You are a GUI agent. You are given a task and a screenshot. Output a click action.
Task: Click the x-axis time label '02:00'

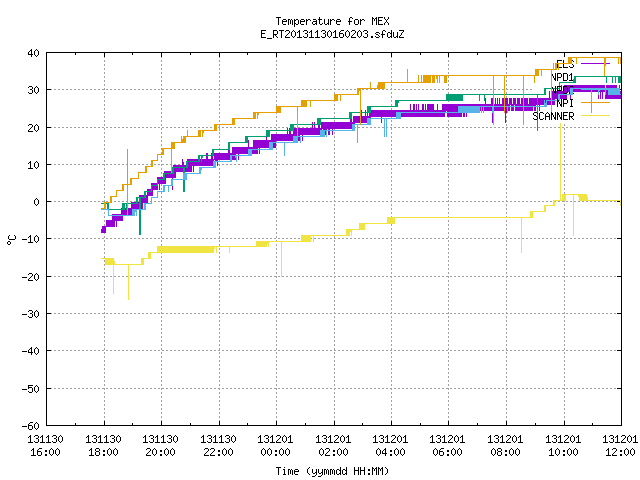coord(333,452)
